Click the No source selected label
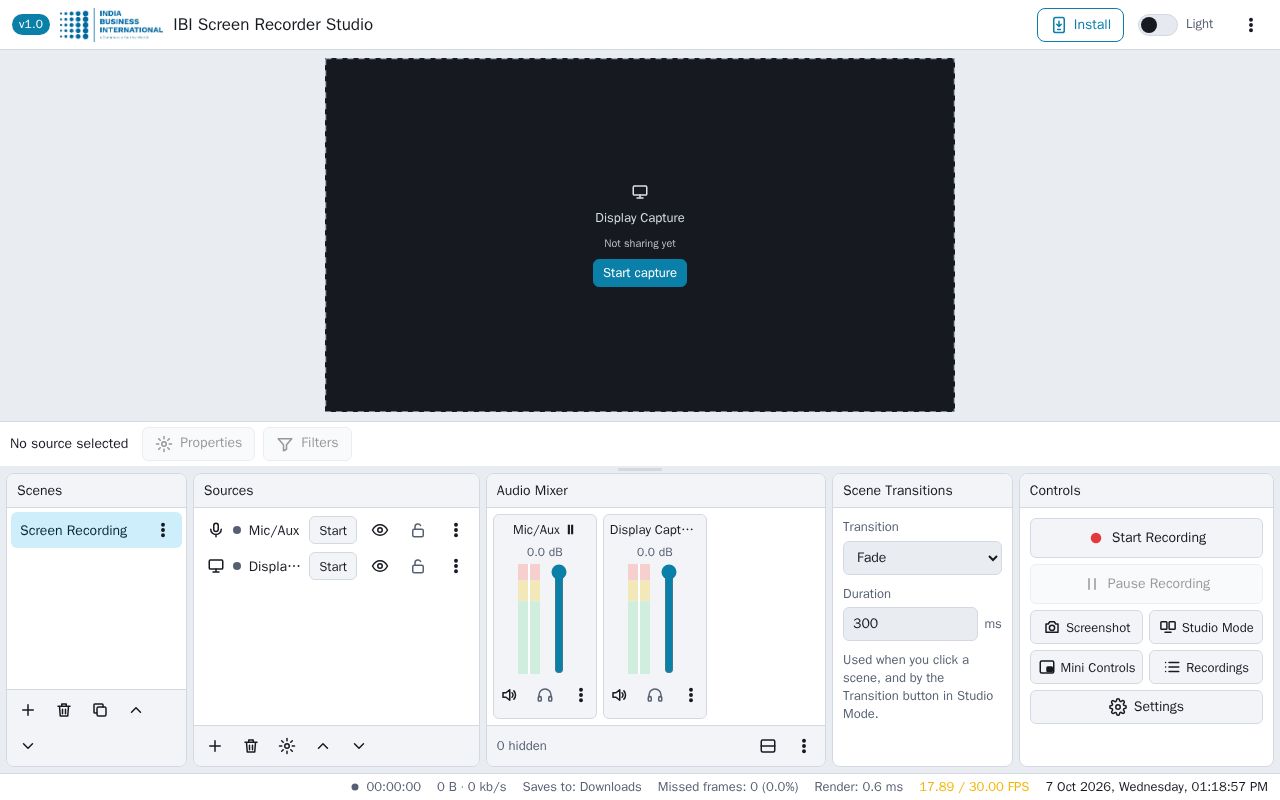Viewport: 1280px width, 800px height. [x=69, y=444]
